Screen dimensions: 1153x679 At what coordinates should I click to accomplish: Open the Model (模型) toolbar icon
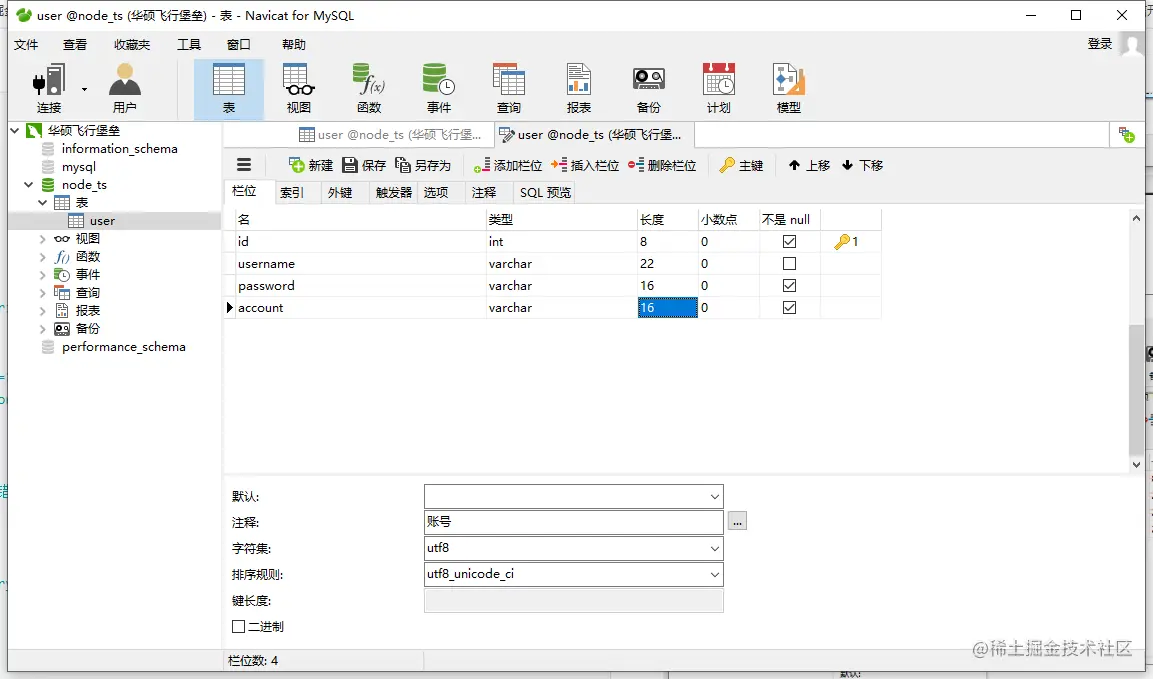click(x=788, y=88)
